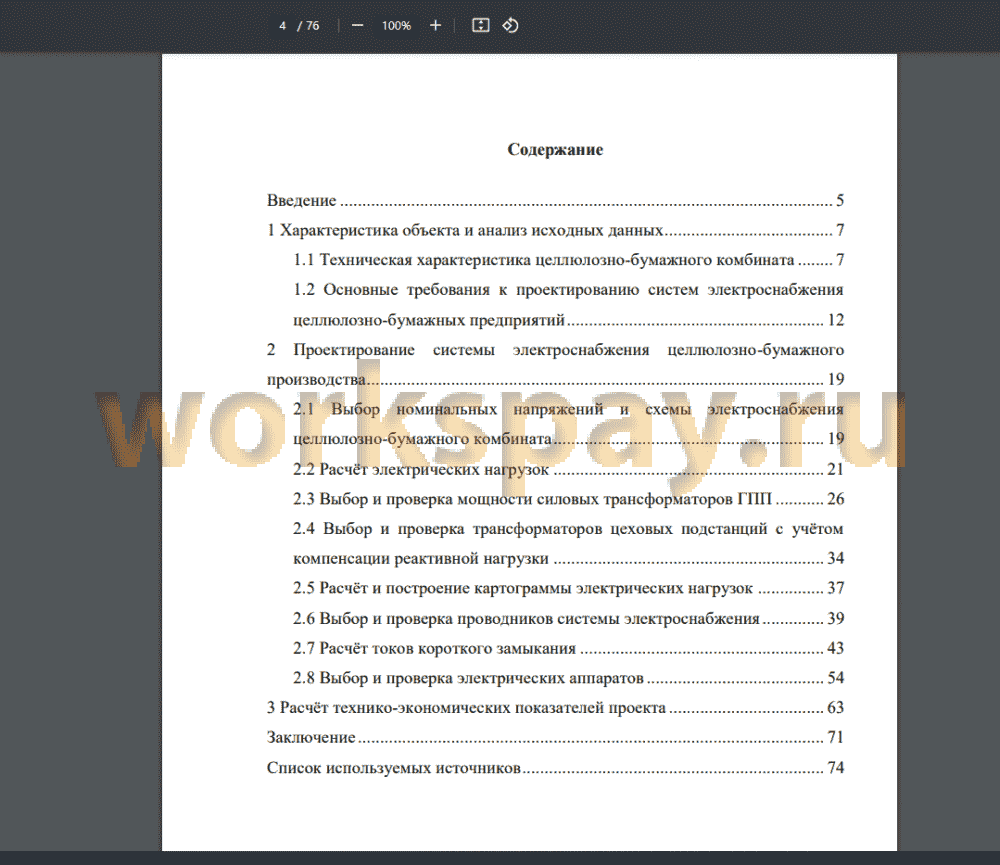Click 'целлюлозно-бумажных предприятий' line ending 12
Image resolution: width=1000 pixels, height=865 pixels.
pyautogui.click(x=568, y=320)
